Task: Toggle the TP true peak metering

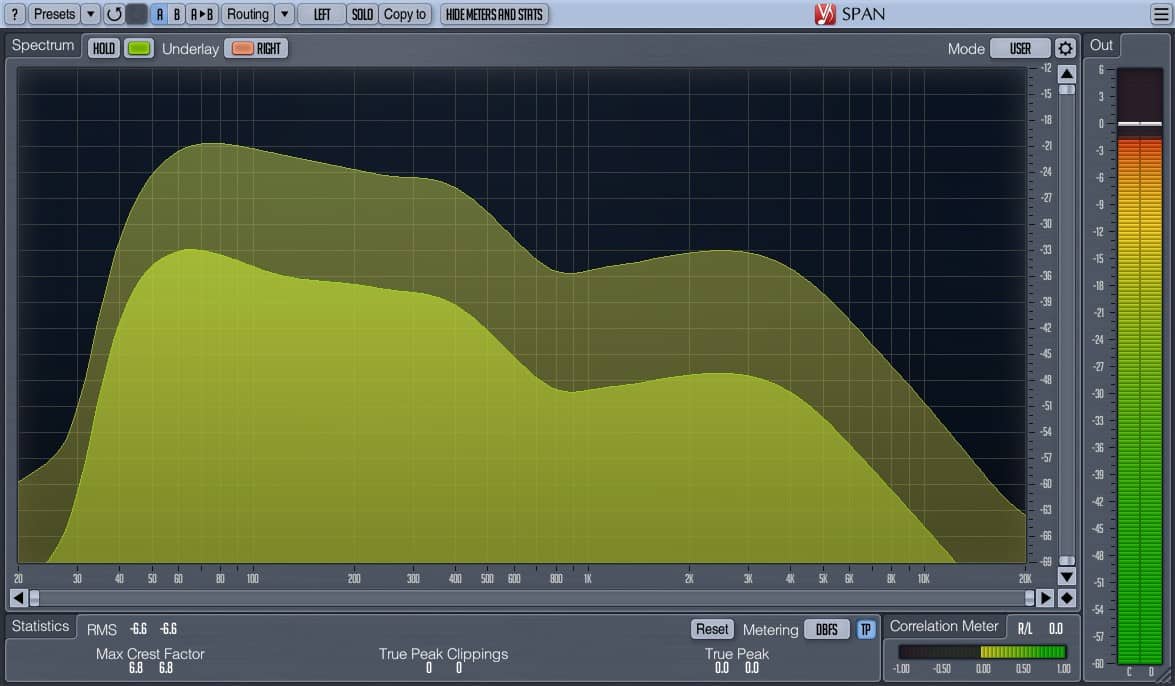Action: click(x=866, y=629)
